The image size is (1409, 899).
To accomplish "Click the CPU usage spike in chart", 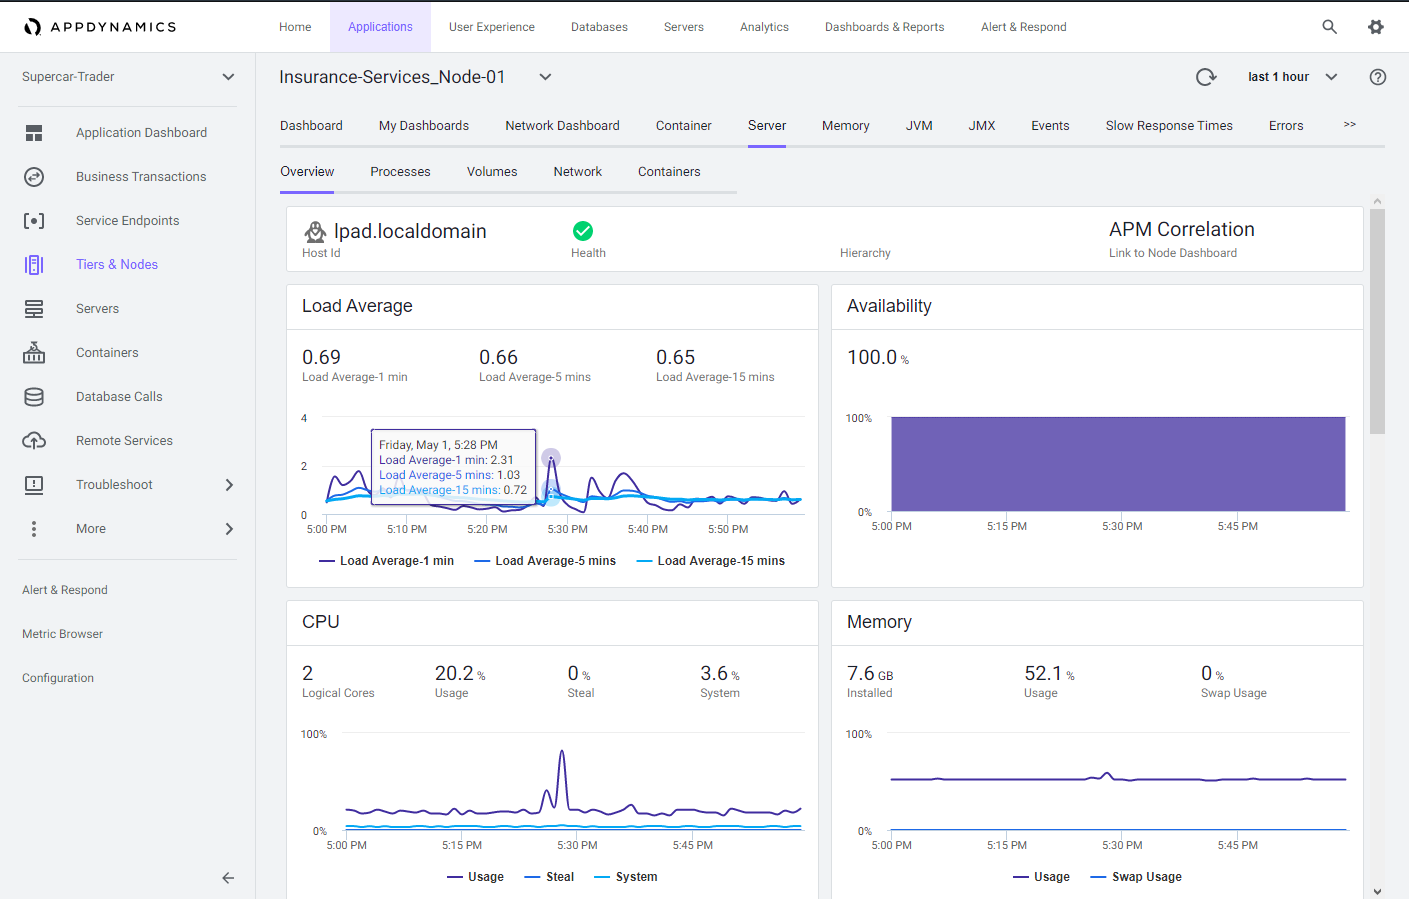I will click(563, 753).
